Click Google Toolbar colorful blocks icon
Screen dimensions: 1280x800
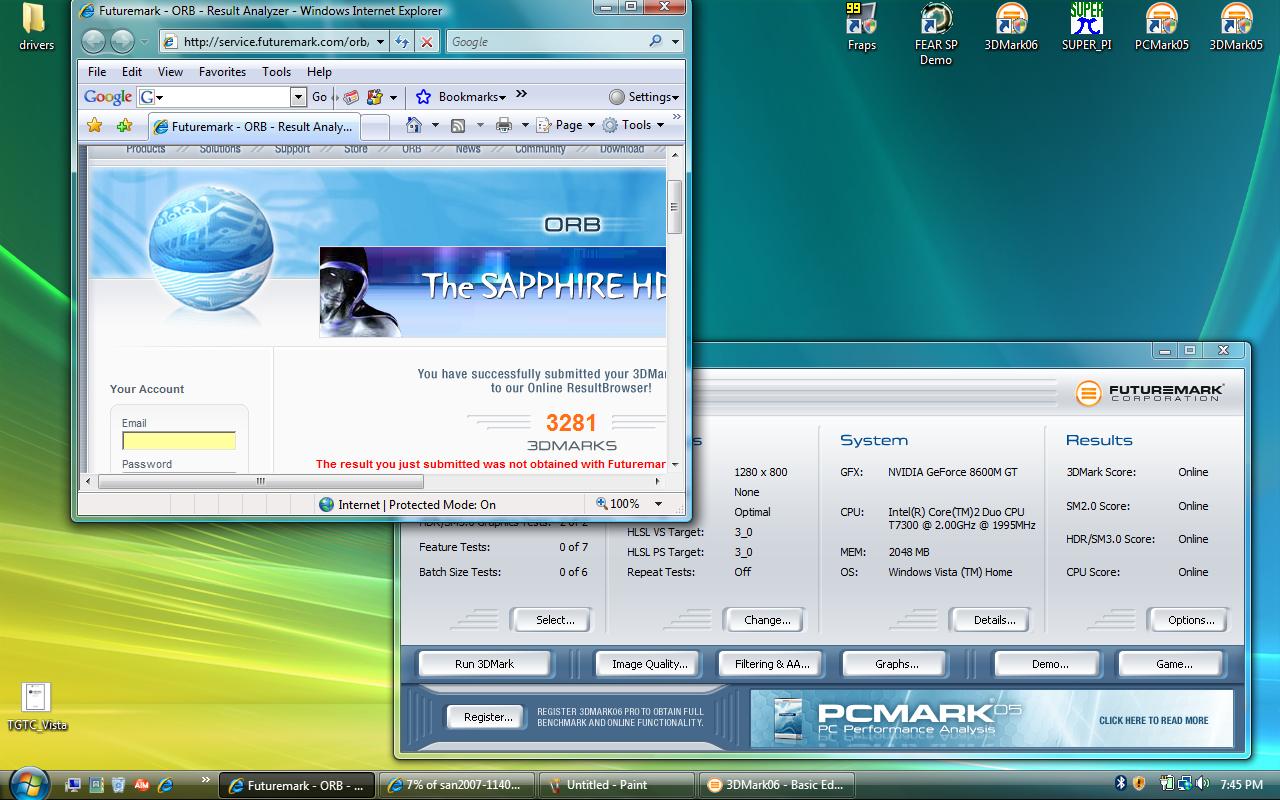(375, 97)
